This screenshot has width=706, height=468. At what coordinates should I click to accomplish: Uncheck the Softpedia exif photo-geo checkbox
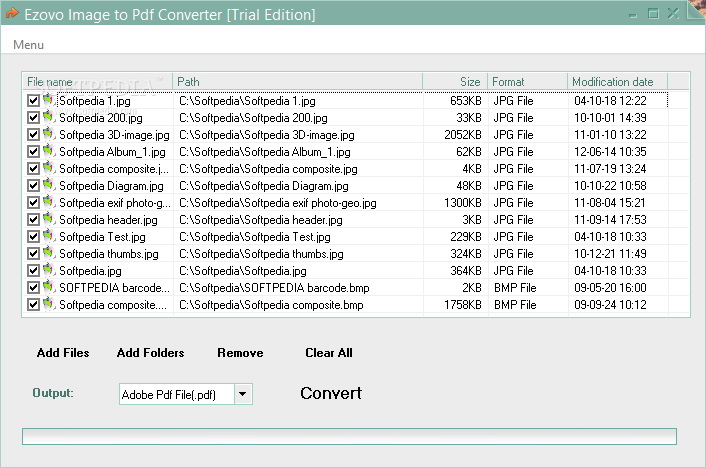(x=33, y=203)
